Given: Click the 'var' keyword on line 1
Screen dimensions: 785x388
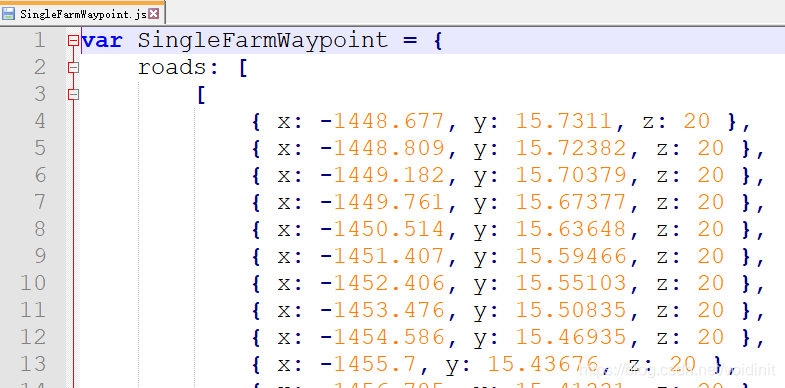Looking at the screenshot, I should tap(103, 41).
